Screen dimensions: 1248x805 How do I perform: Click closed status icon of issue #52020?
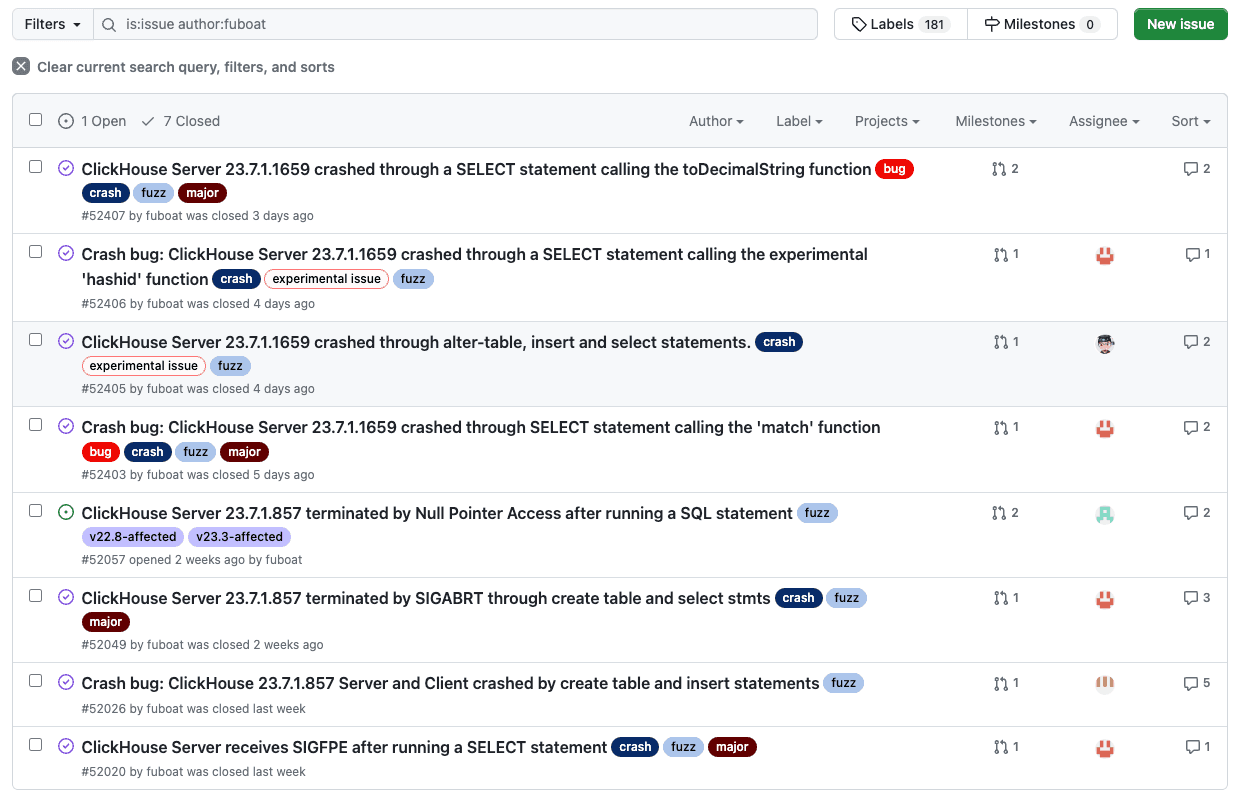pyautogui.click(x=66, y=746)
